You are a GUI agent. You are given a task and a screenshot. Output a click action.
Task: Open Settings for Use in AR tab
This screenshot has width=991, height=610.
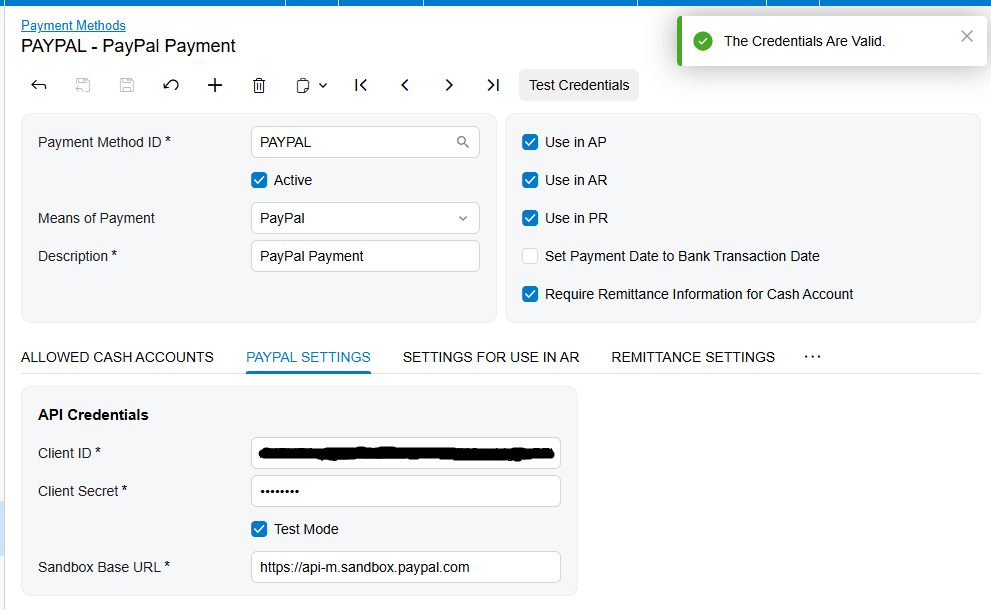pos(491,357)
